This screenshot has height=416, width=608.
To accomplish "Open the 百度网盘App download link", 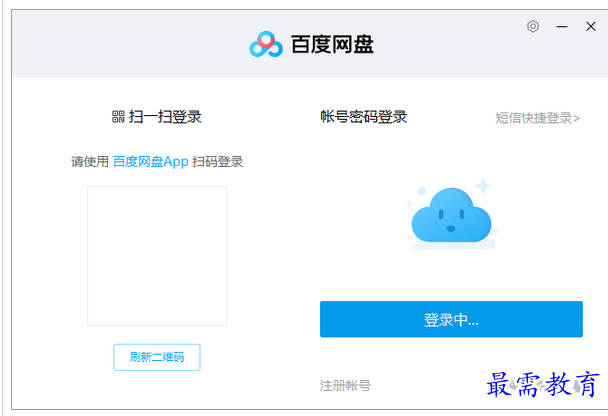I will (x=150, y=162).
